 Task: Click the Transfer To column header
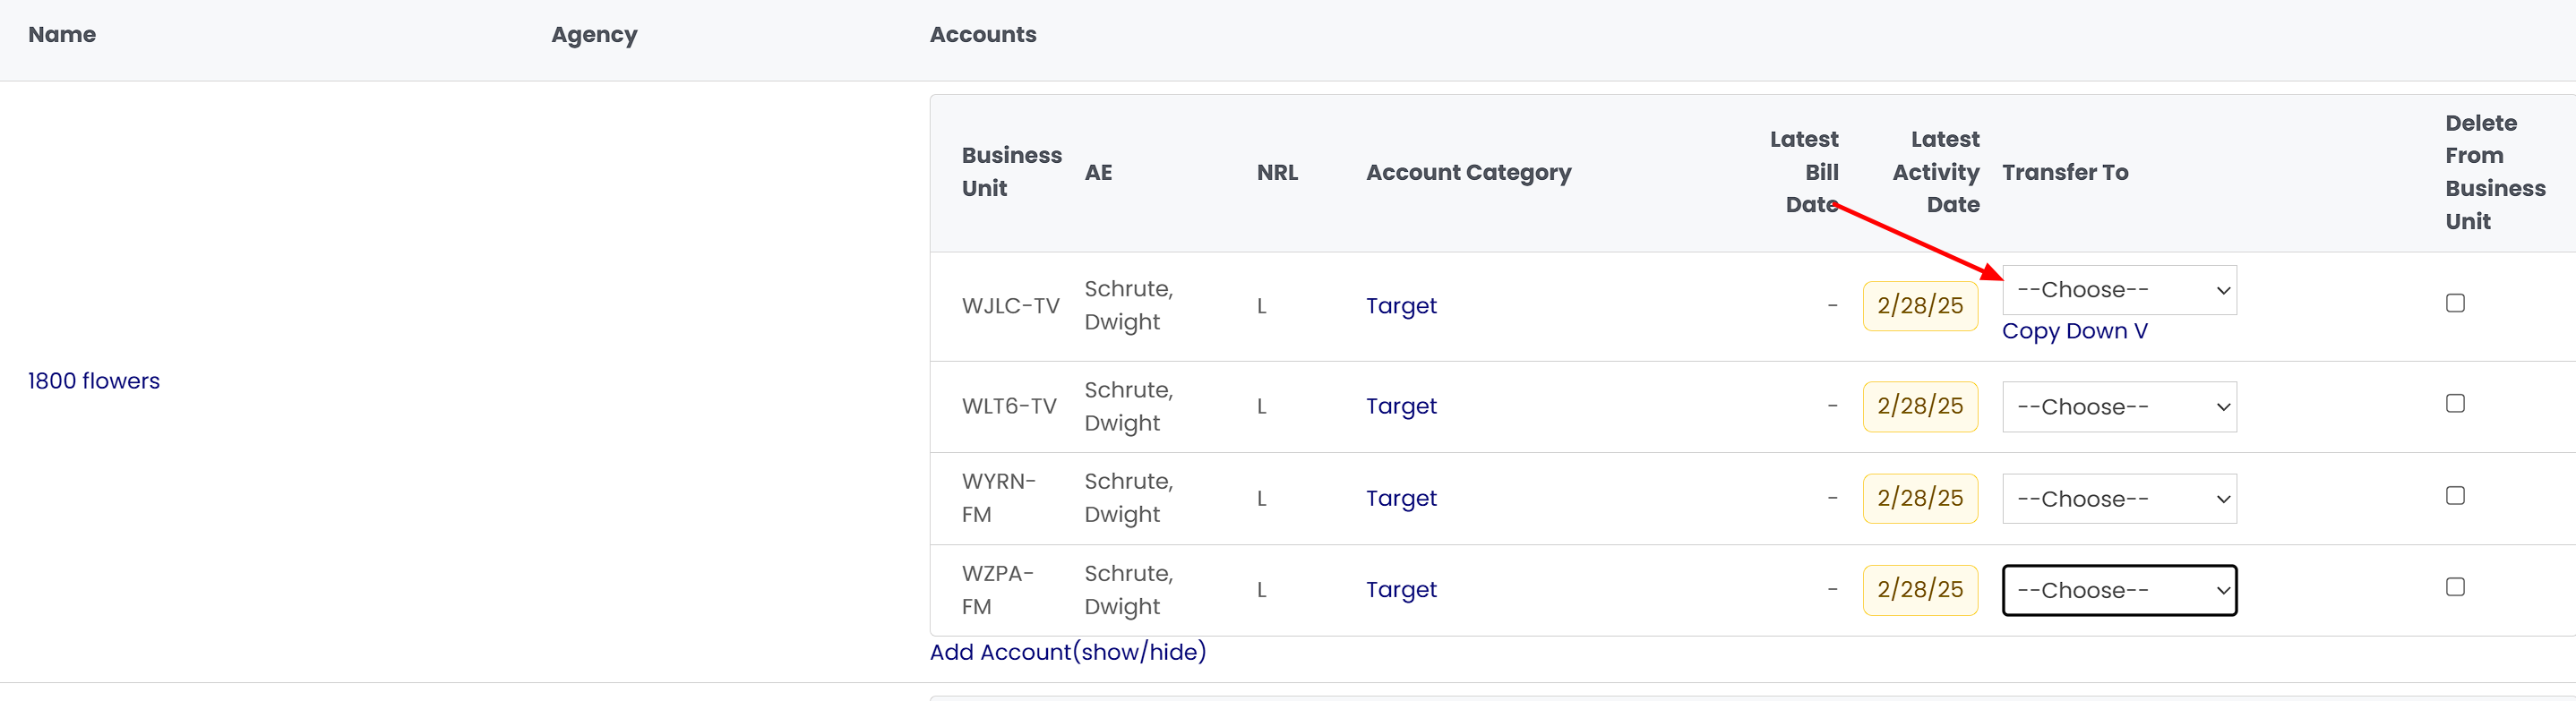pyautogui.click(x=2065, y=172)
